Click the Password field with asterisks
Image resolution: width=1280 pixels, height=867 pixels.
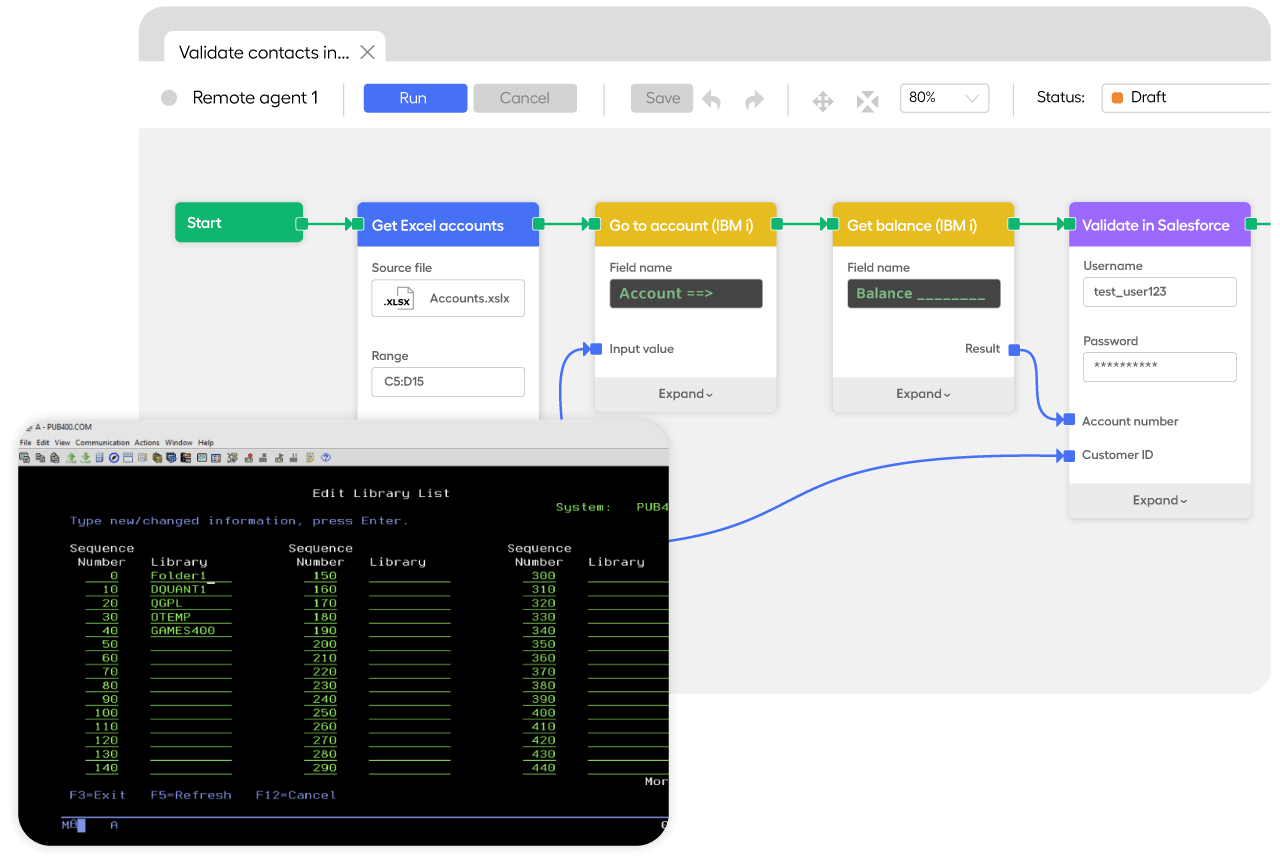1159,366
